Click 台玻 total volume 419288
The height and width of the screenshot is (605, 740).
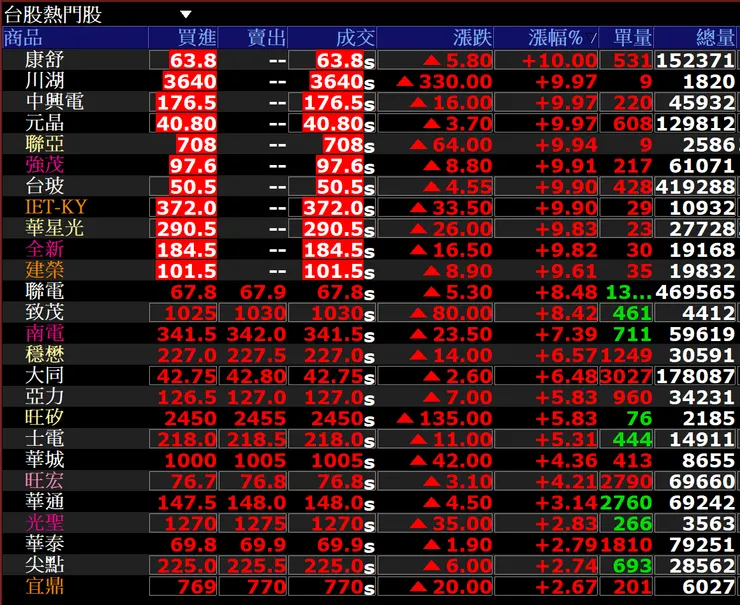point(695,187)
